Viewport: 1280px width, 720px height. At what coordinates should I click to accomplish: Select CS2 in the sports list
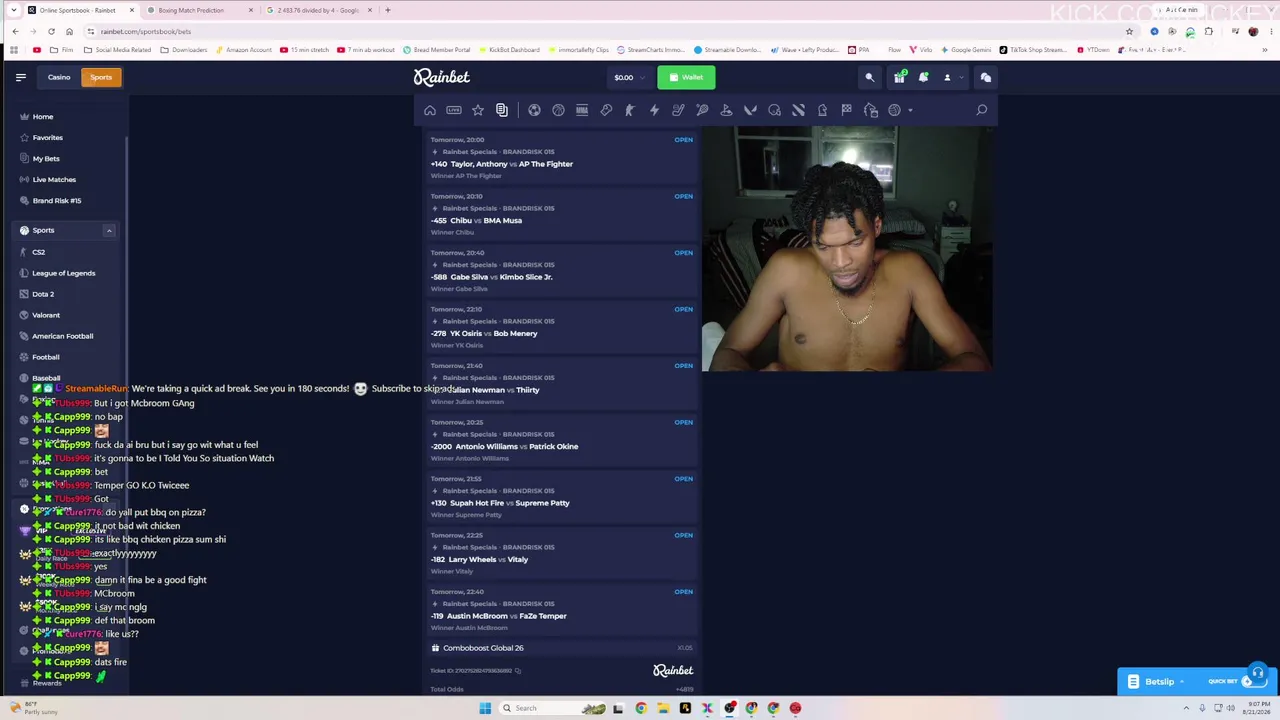pos(38,252)
